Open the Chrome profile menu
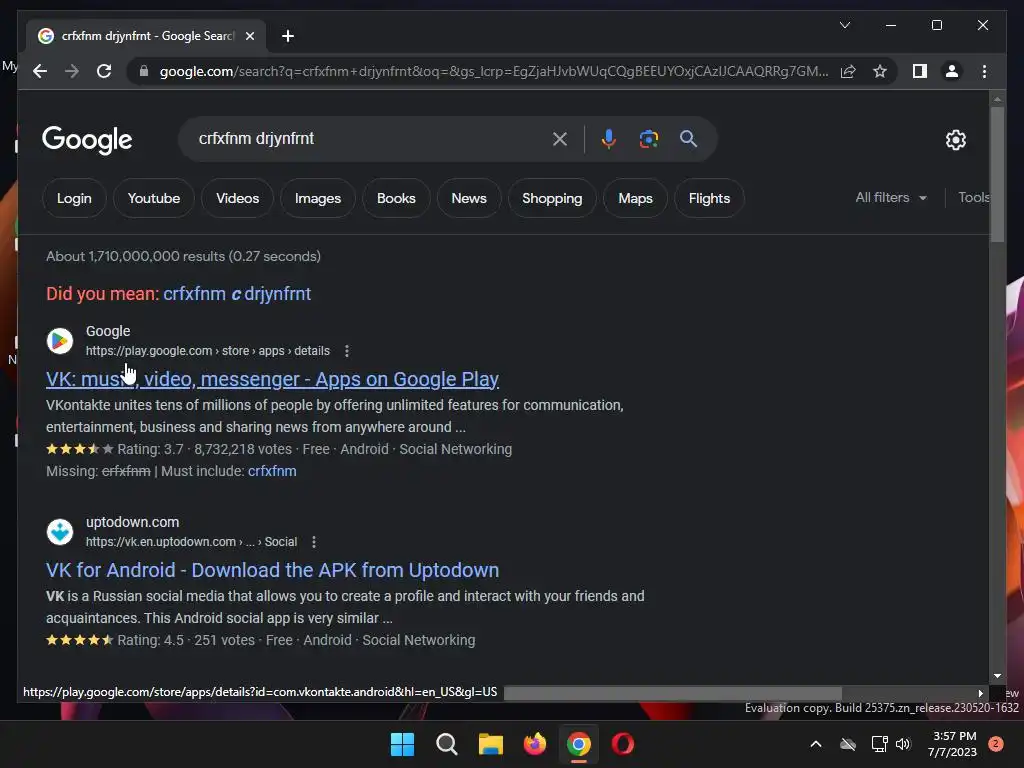Screen dimensions: 1024x768 (x=952, y=71)
